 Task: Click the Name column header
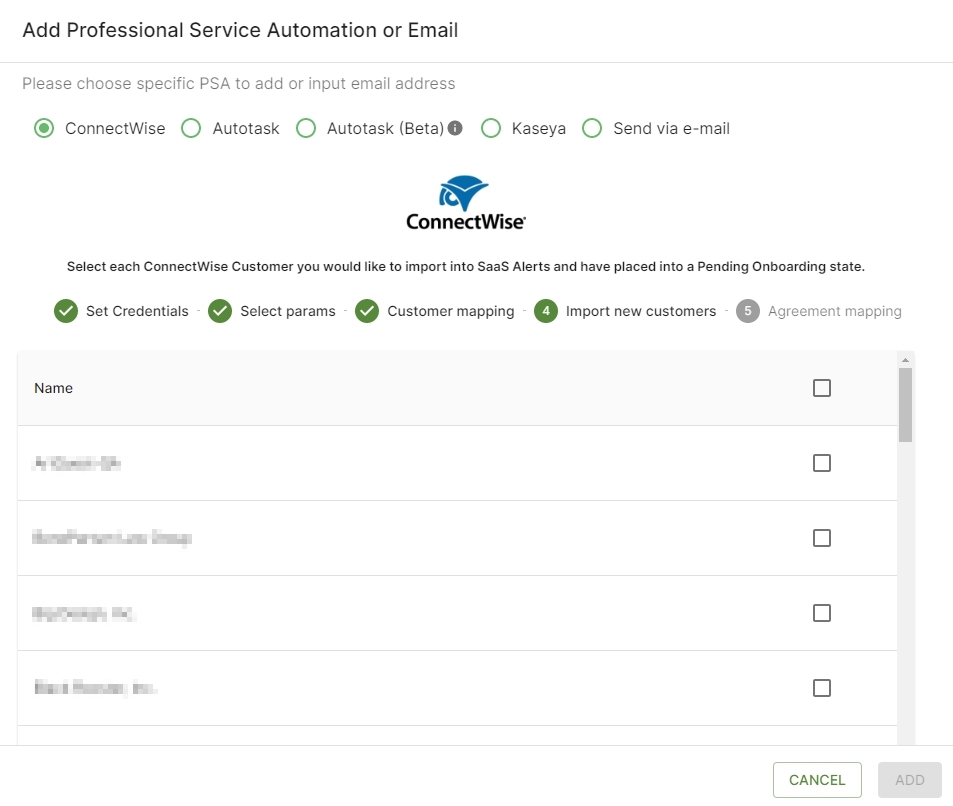[x=53, y=388]
